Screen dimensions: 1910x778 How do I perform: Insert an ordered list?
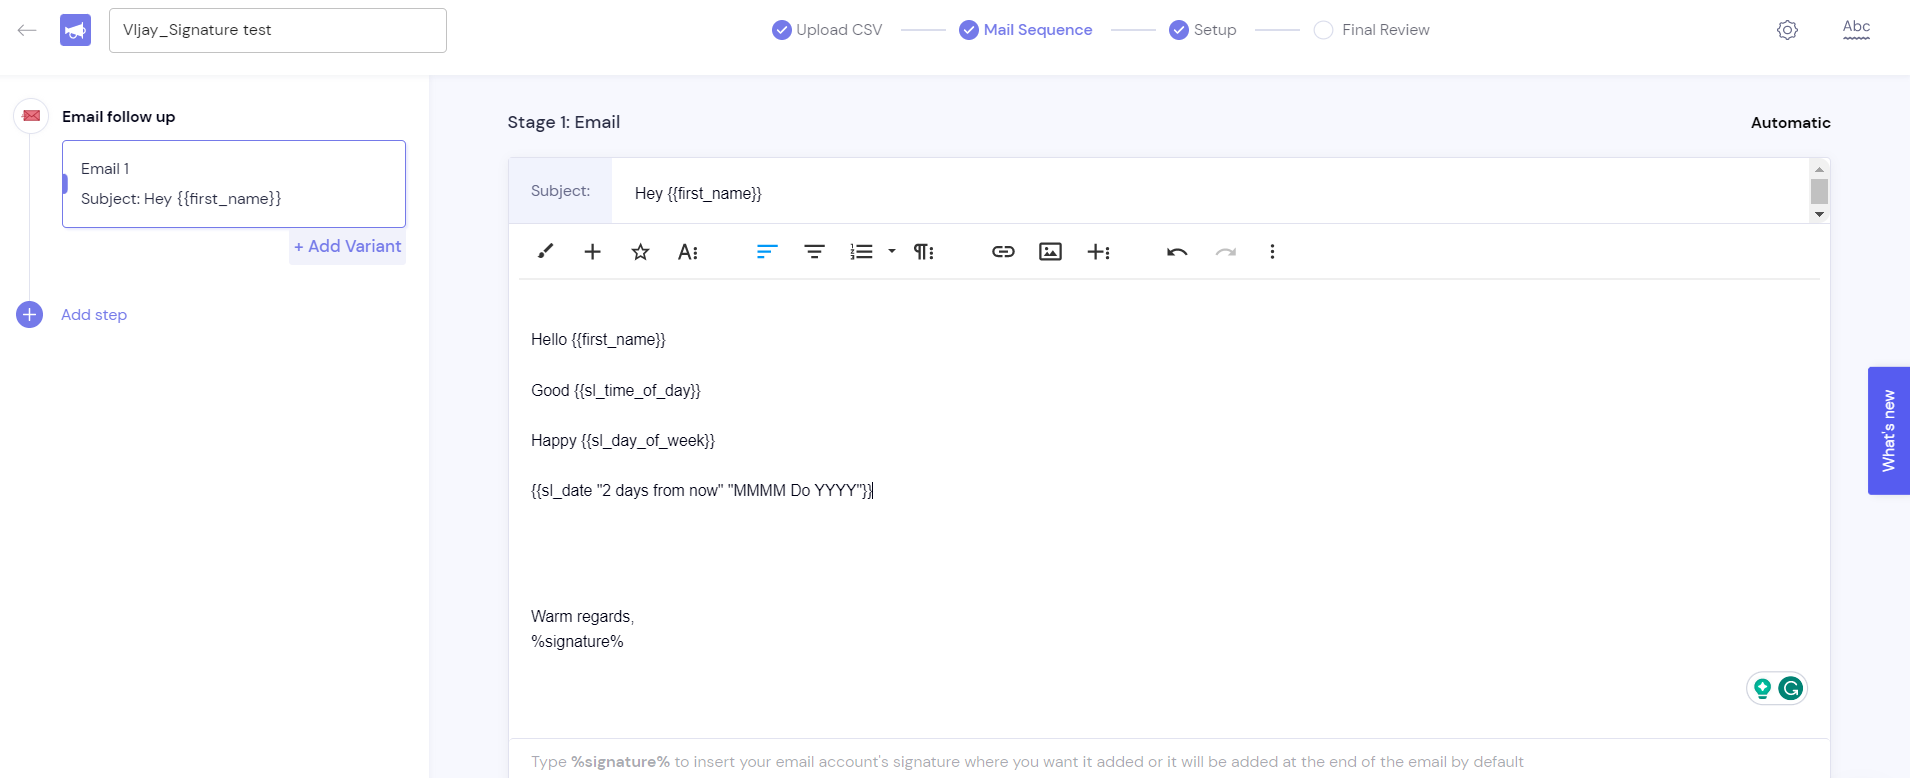[x=861, y=252]
